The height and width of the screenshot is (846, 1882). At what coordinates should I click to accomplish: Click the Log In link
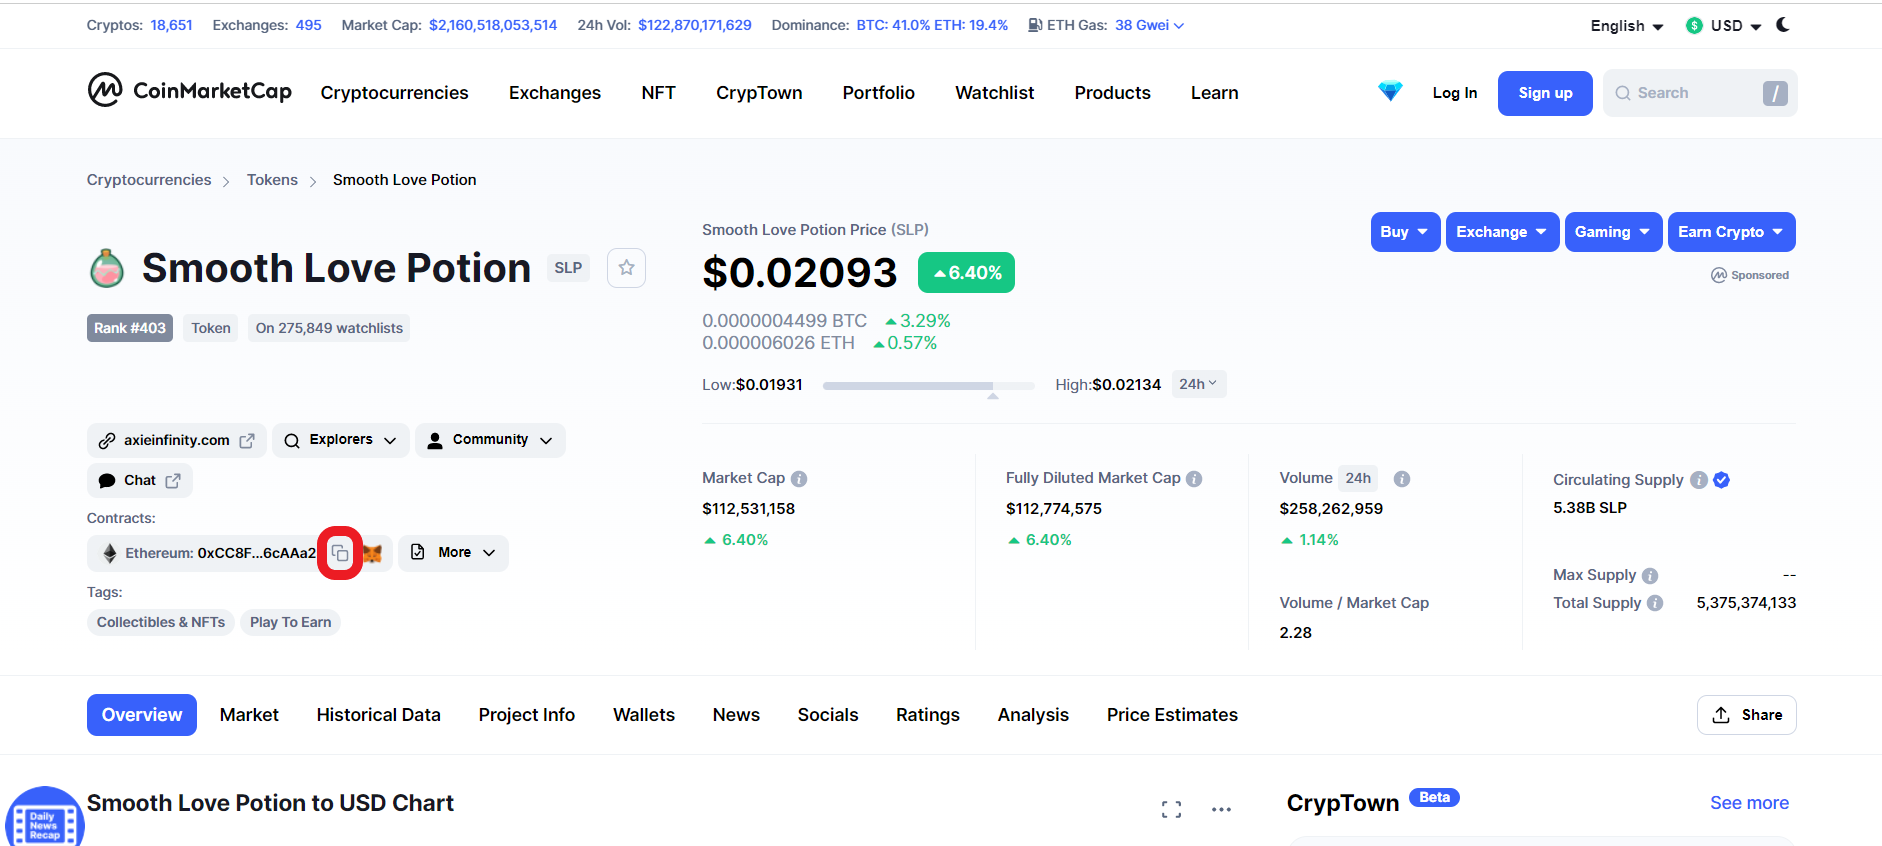(x=1455, y=93)
